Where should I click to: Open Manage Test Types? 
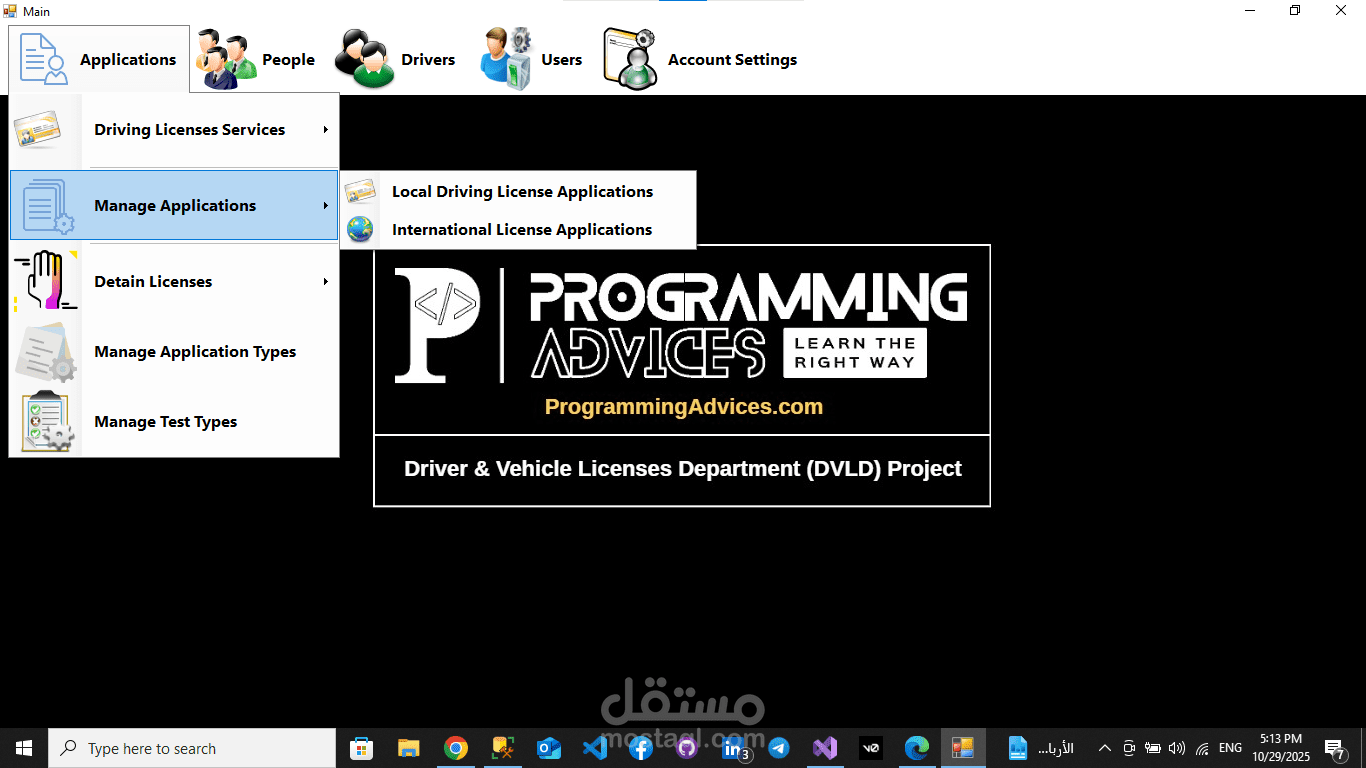(174, 422)
